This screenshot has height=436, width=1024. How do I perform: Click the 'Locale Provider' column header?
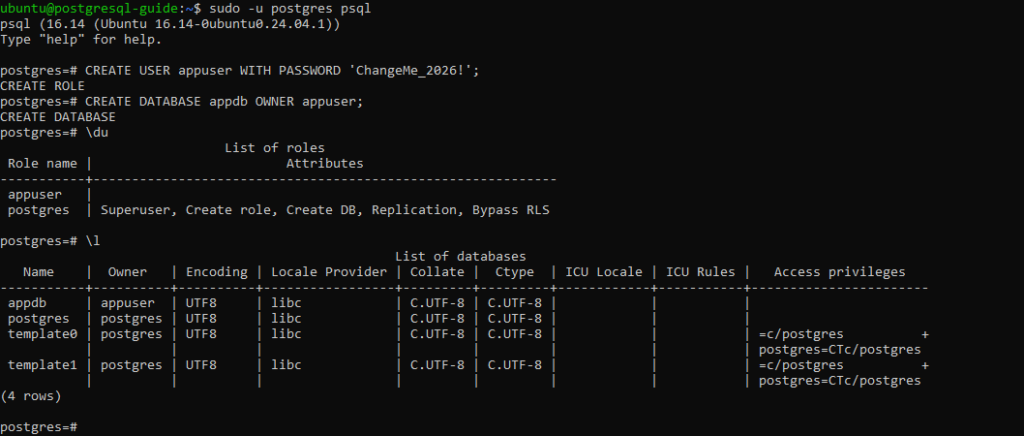click(329, 272)
